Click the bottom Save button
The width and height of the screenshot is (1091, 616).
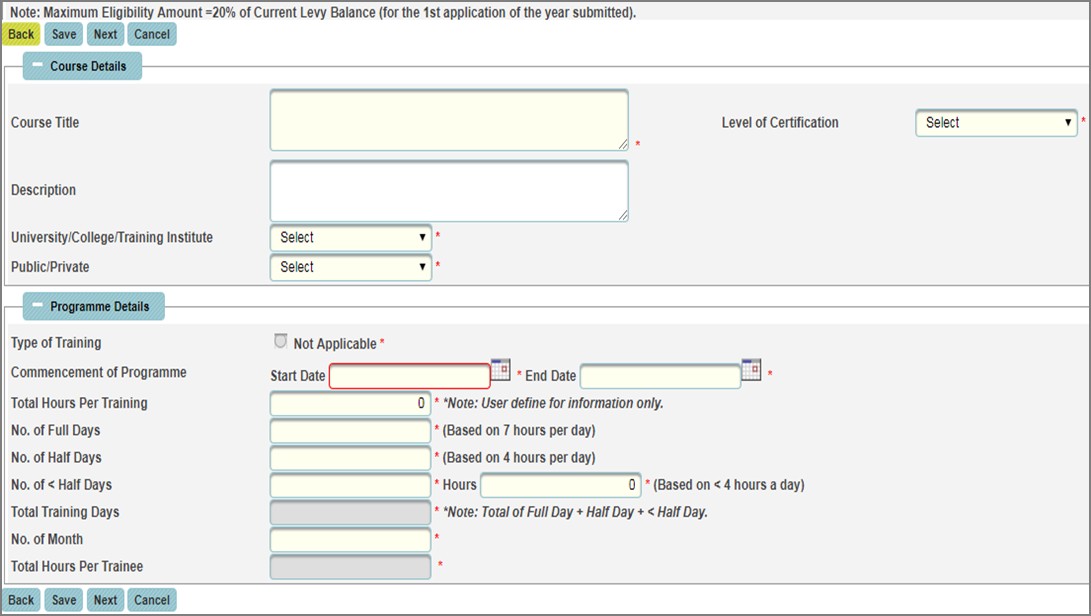point(64,600)
